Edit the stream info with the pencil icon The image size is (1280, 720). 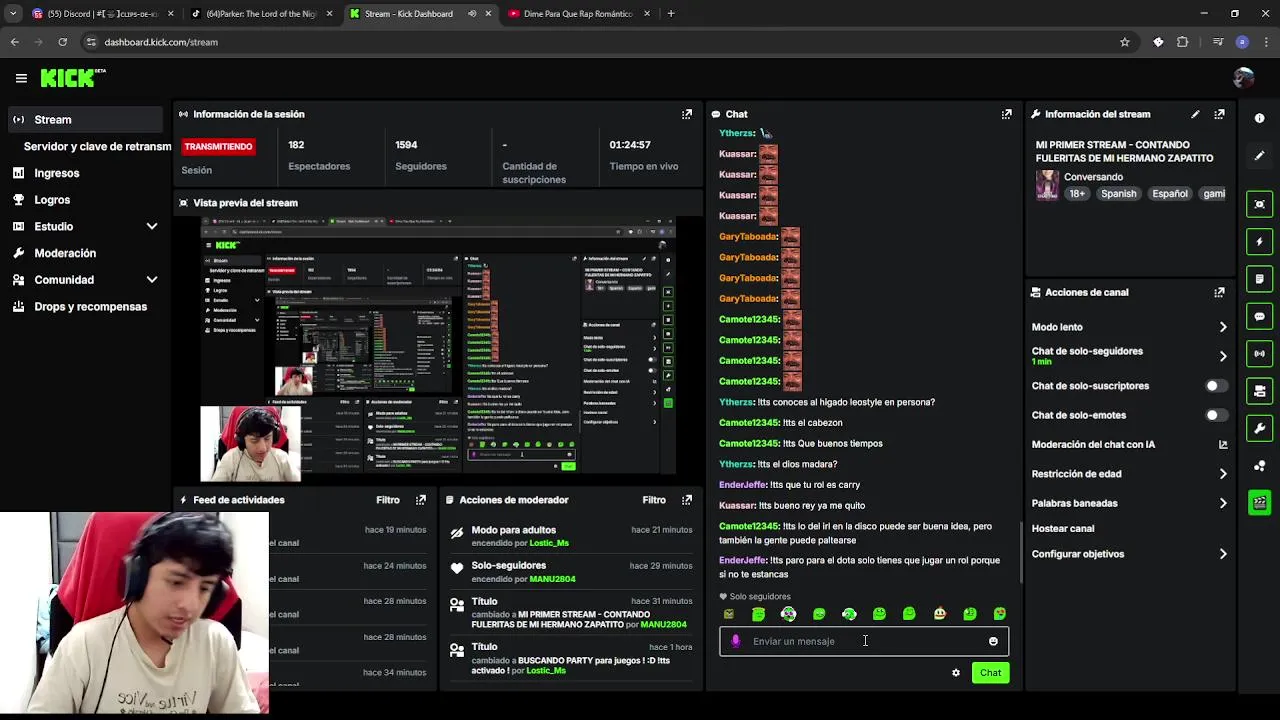(x=1195, y=114)
